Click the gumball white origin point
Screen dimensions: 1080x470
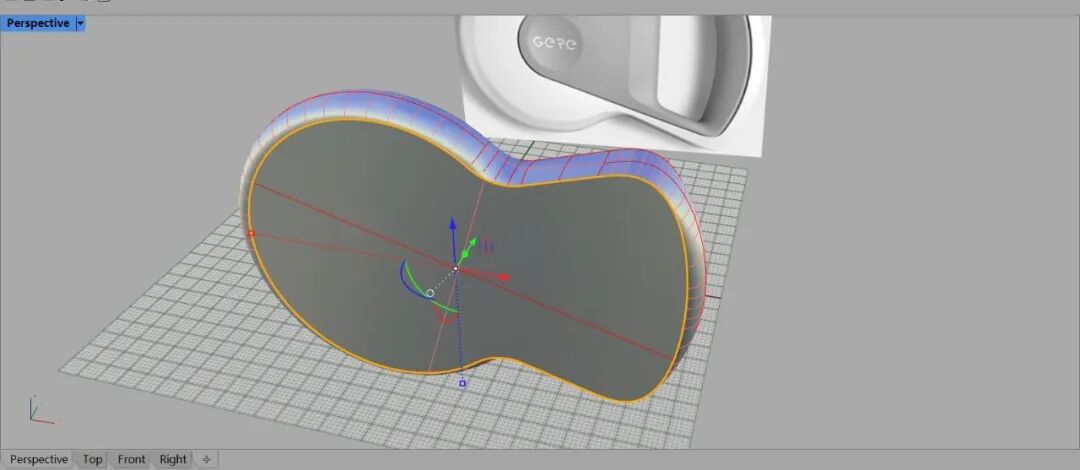455,268
